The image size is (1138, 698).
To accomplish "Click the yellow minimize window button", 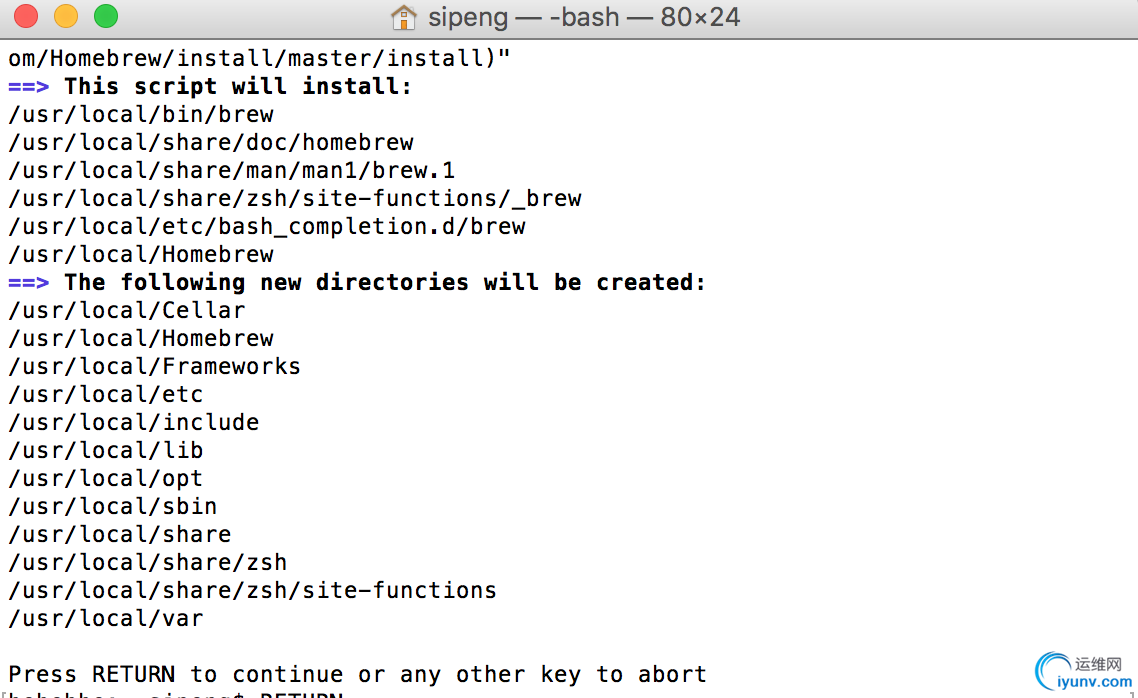I will pyautogui.click(x=66, y=16).
